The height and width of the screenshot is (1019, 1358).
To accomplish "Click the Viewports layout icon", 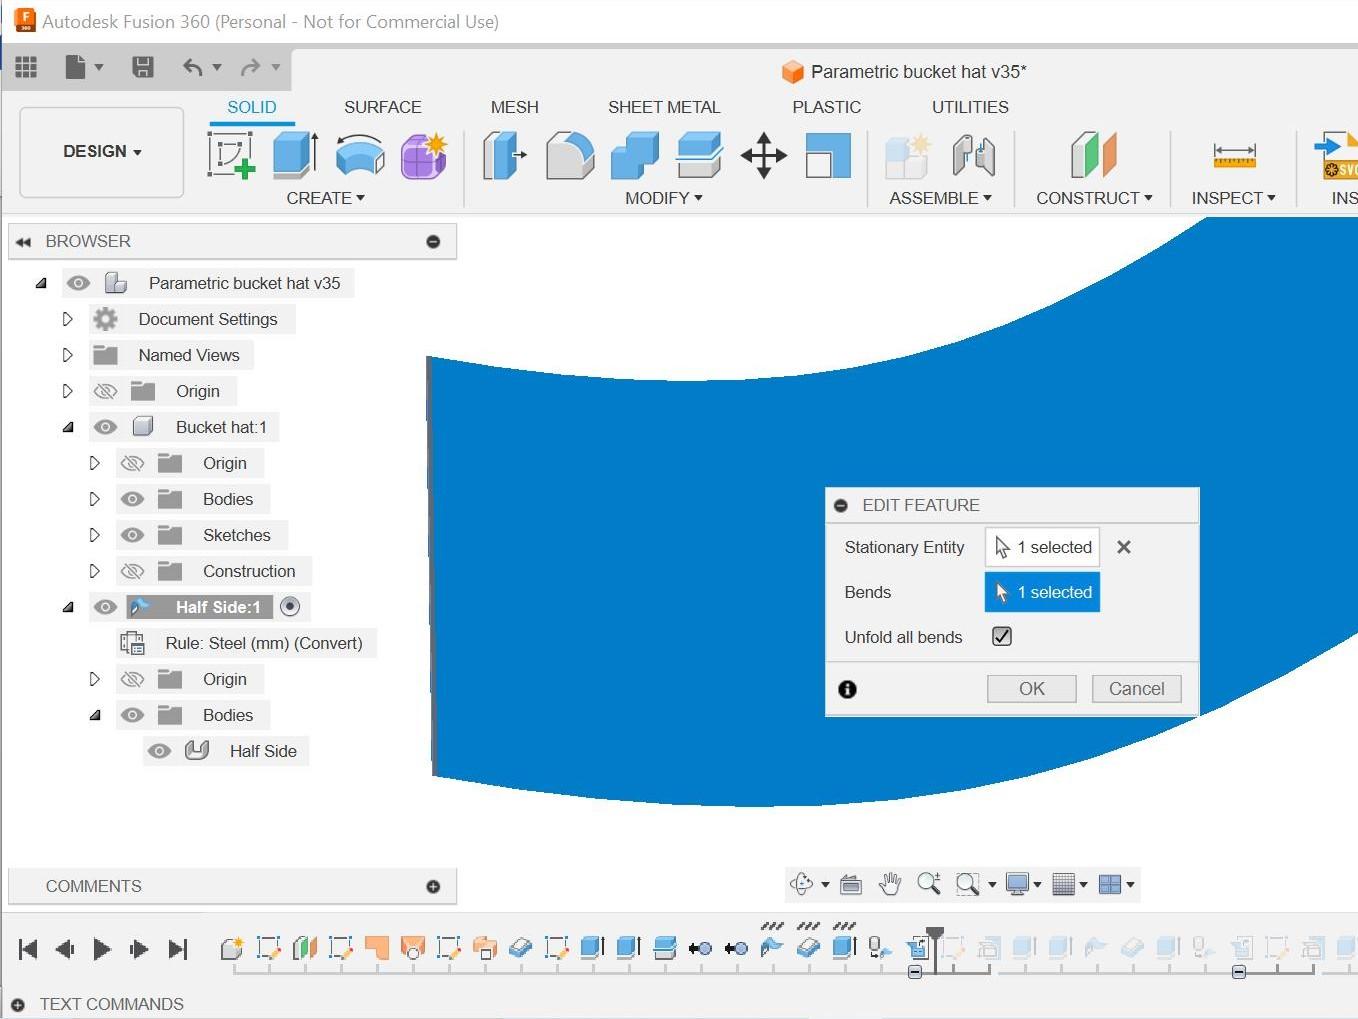I will point(1110,884).
